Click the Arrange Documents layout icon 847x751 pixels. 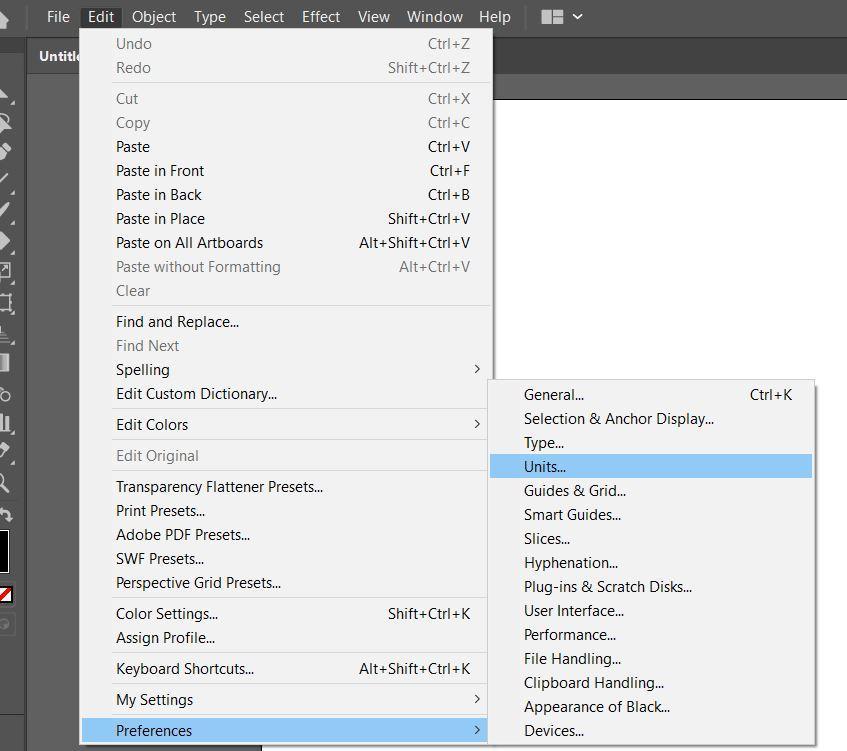point(552,17)
